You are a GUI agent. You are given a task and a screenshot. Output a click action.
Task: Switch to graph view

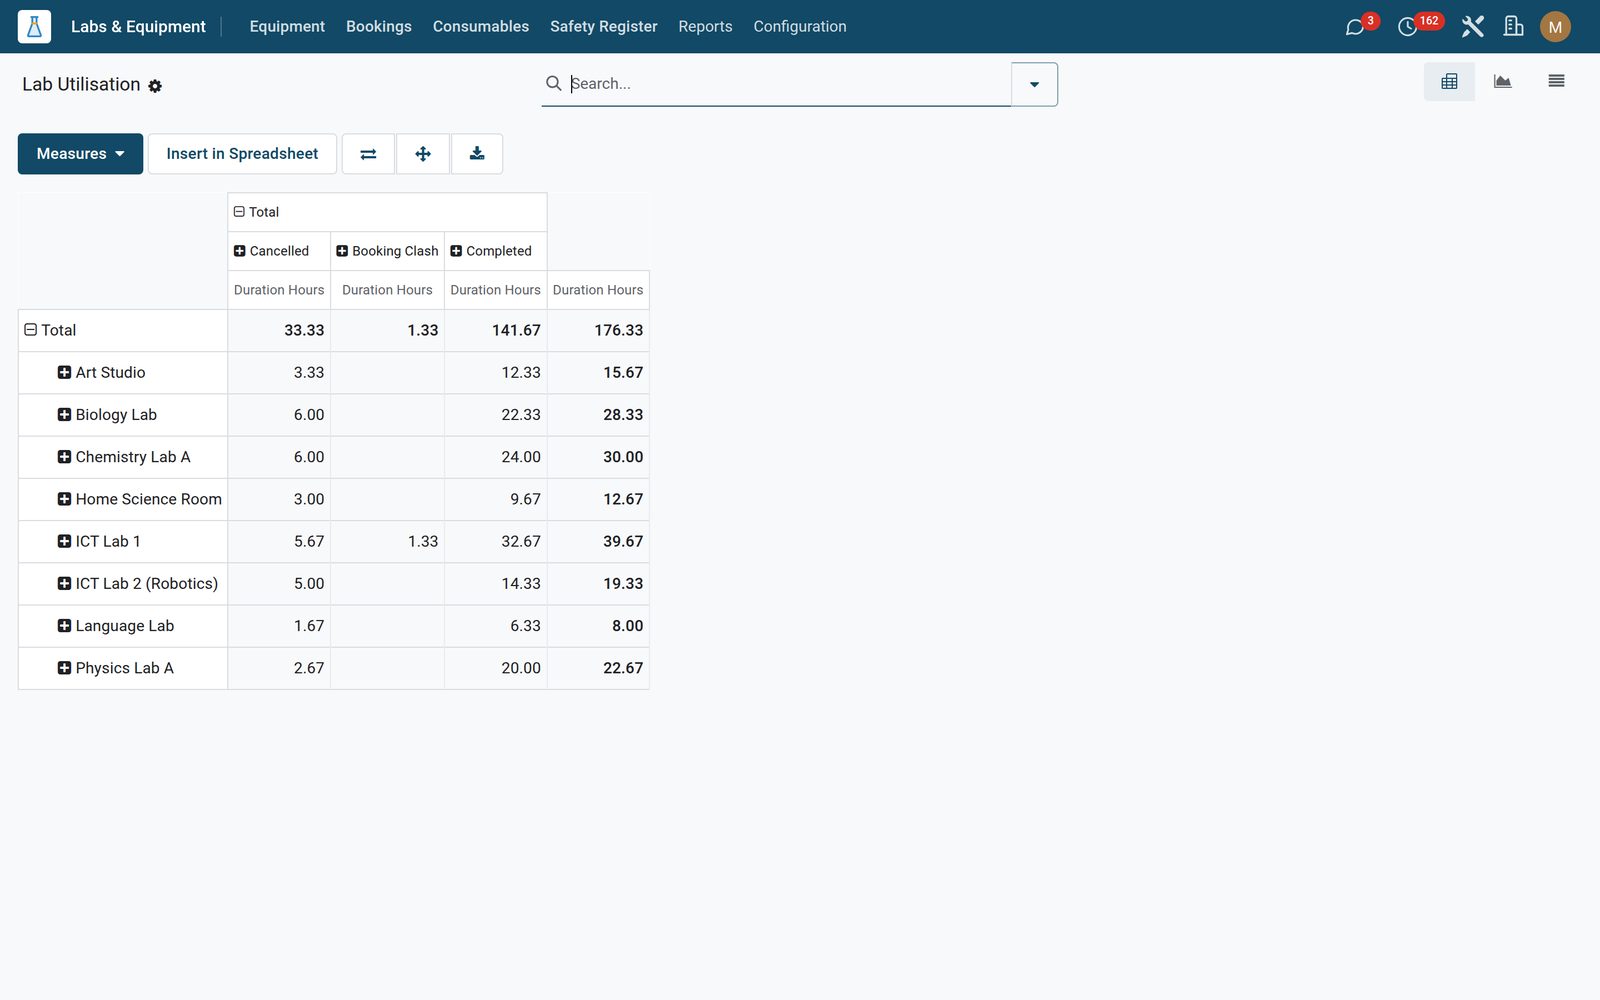point(1502,82)
